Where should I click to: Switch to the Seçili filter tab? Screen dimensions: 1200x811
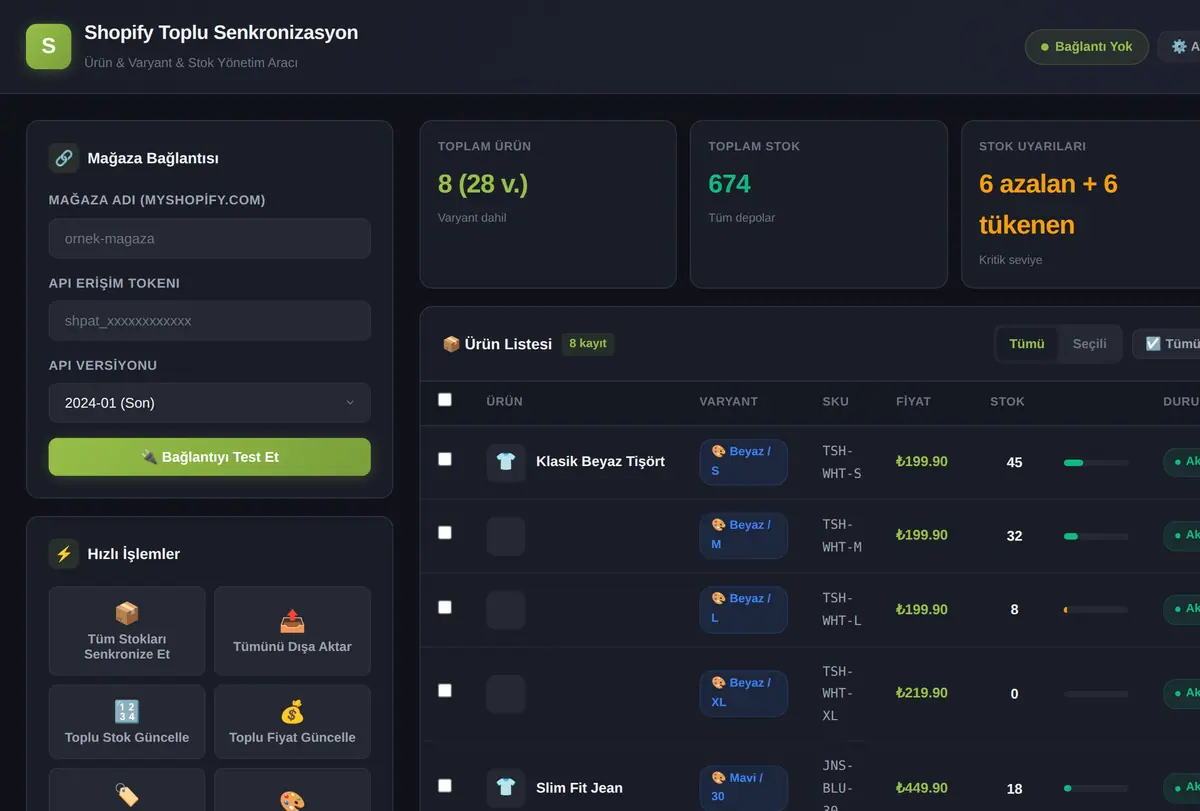1090,344
